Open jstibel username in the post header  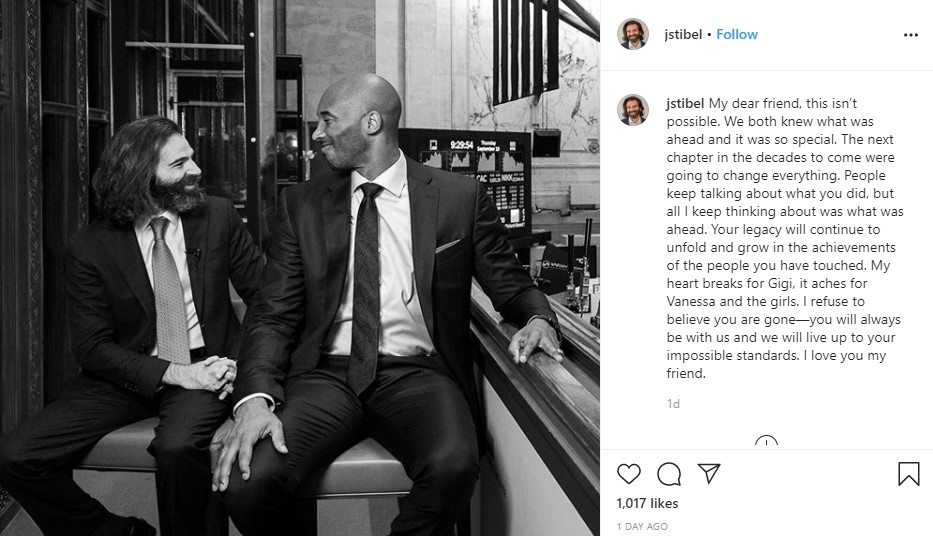(x=683, y=35)
